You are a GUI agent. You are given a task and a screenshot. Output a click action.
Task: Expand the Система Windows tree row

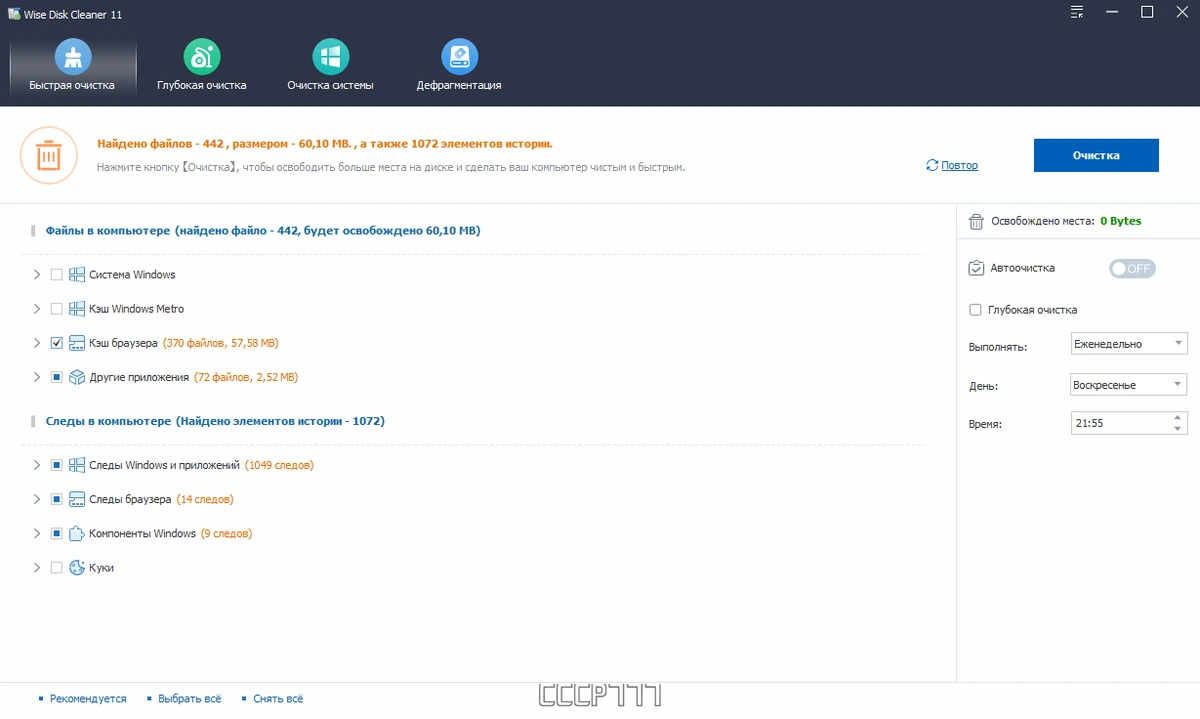tap(37, 275)
